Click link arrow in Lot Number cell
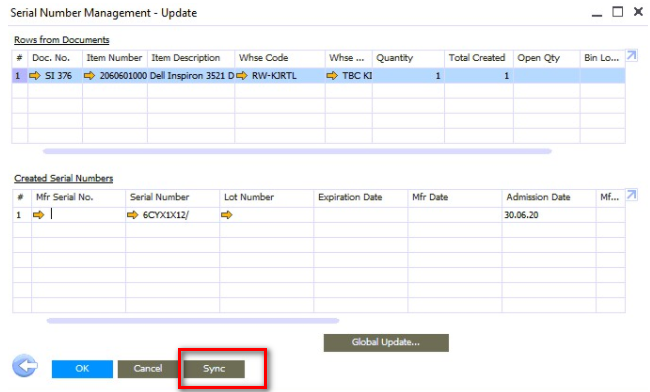Image resolution: width=650 pixels, height=392 pixels. [x=226, y=215]
